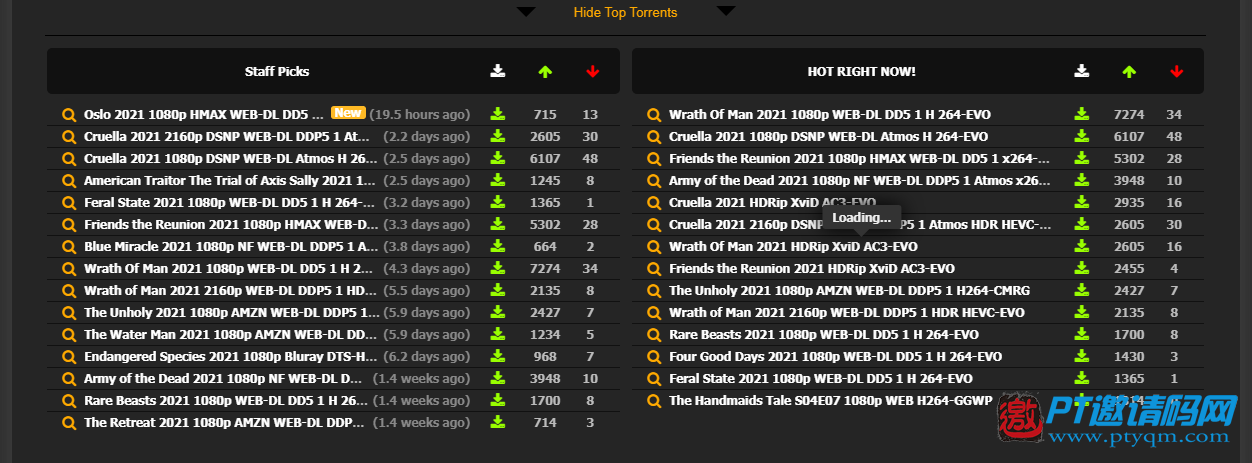
Task: Download Staff Picks Cruella 2160p DSNP torrent
Action: [498, 136]
